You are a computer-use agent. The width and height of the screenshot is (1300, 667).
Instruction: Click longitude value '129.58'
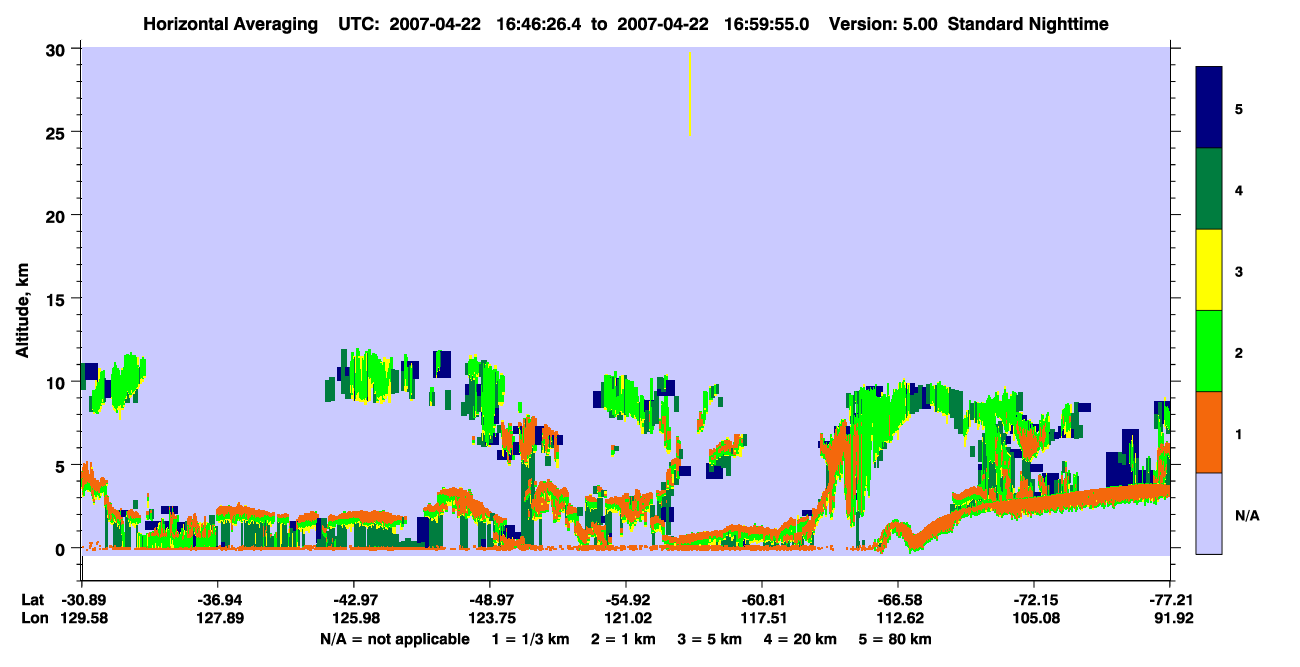point(83,618)
